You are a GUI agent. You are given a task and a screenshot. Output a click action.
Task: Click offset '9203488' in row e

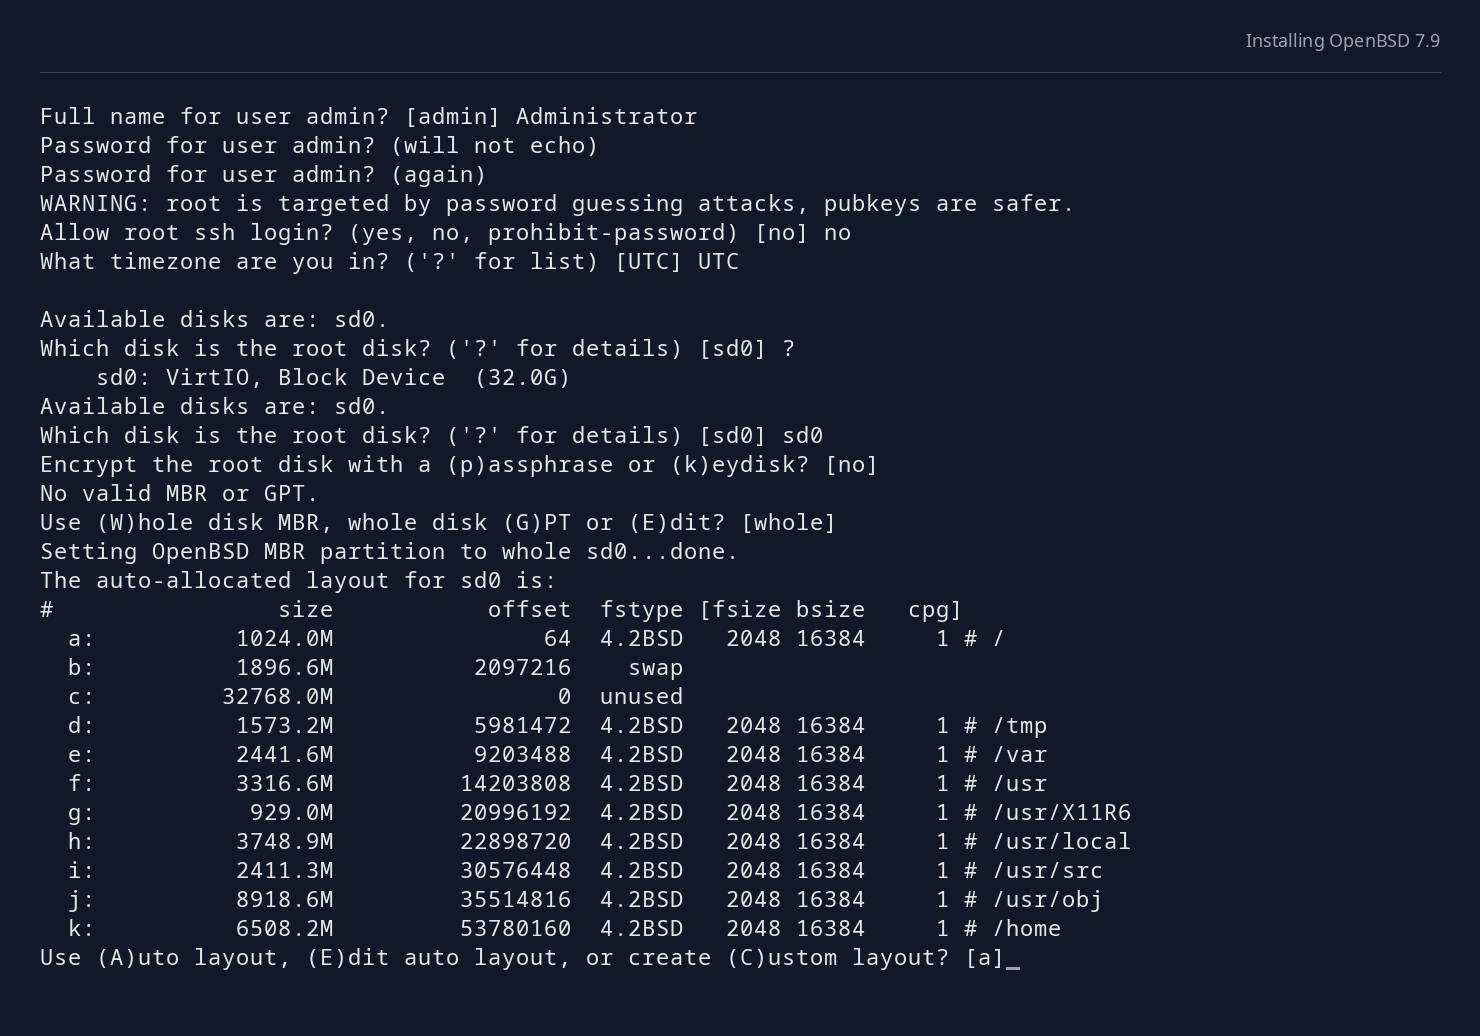coord(522,754)
